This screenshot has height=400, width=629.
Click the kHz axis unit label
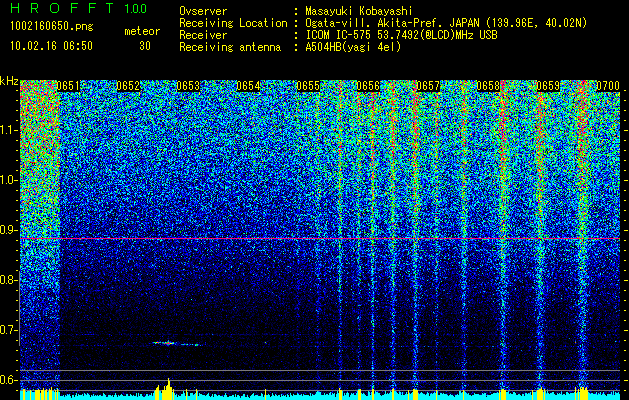click(9, 81)
